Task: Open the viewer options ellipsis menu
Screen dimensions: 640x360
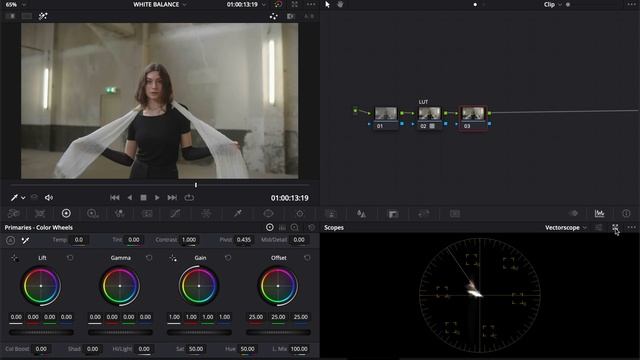Action: tap(311, 4)
